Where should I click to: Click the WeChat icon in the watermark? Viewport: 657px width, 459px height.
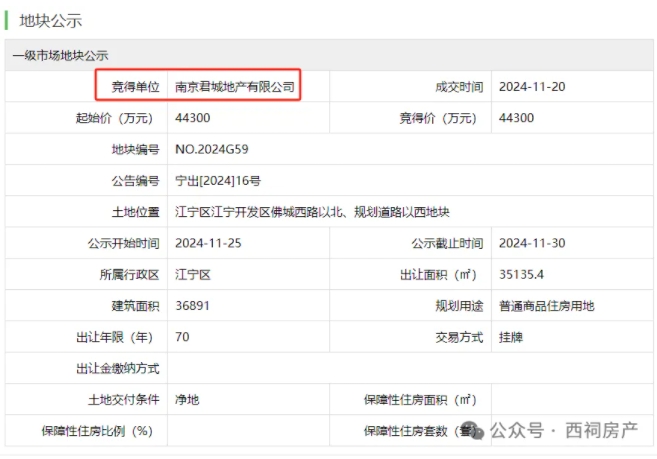(472, 431)
